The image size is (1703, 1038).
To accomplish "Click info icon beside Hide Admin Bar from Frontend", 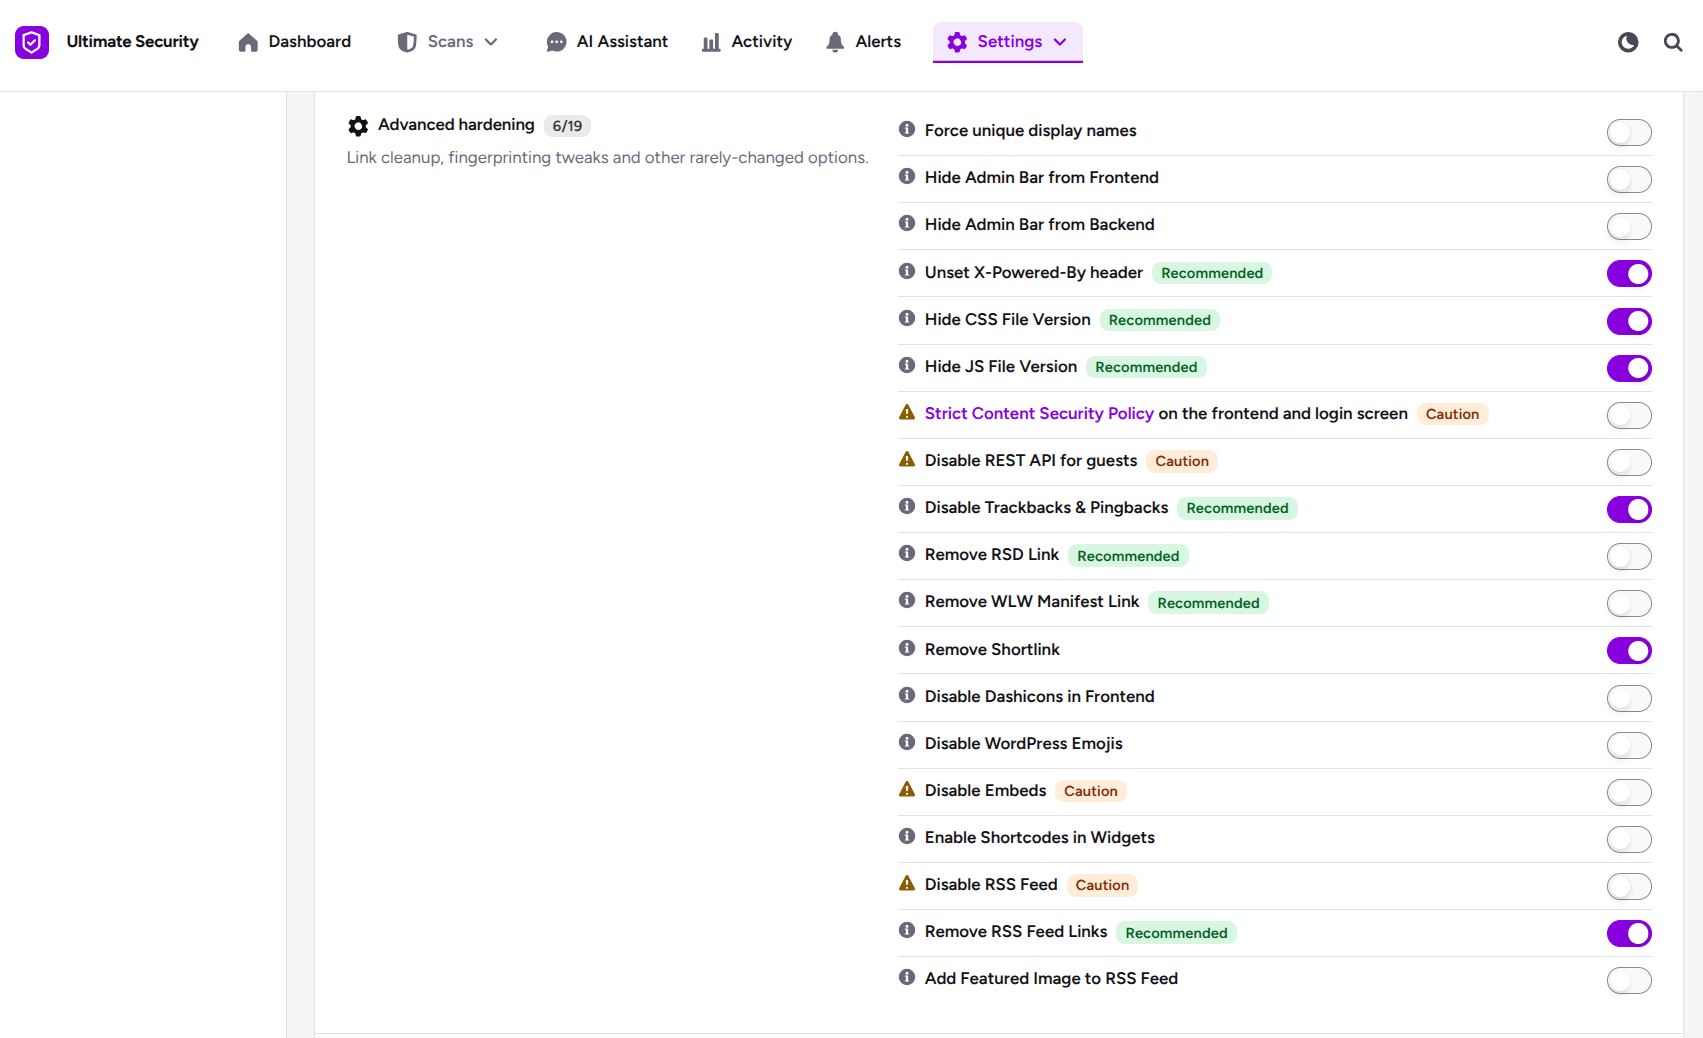I will click(x=907, y=176).
